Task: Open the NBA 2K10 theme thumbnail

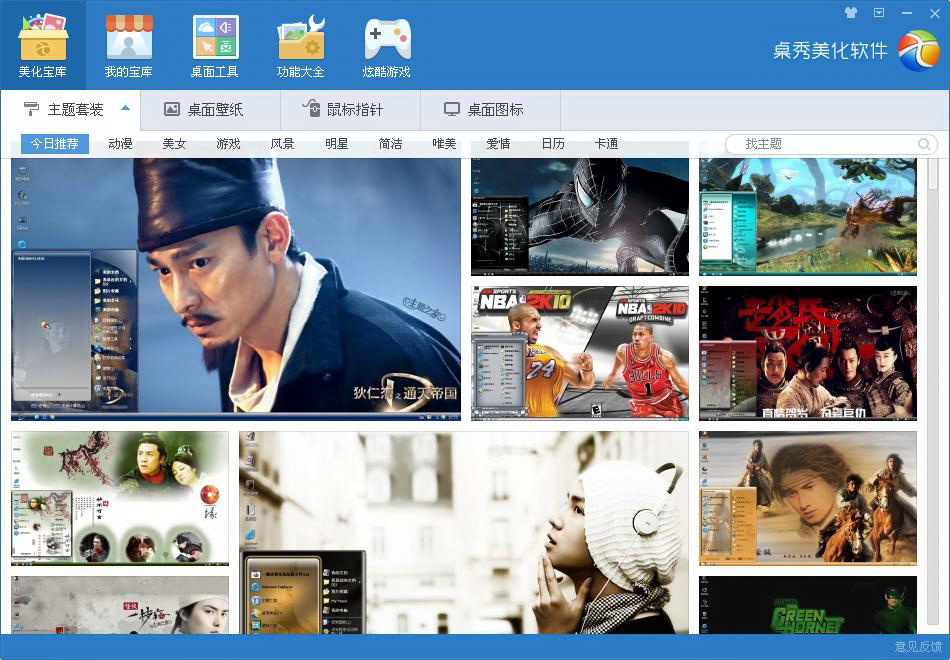Action: coord(580,353)
